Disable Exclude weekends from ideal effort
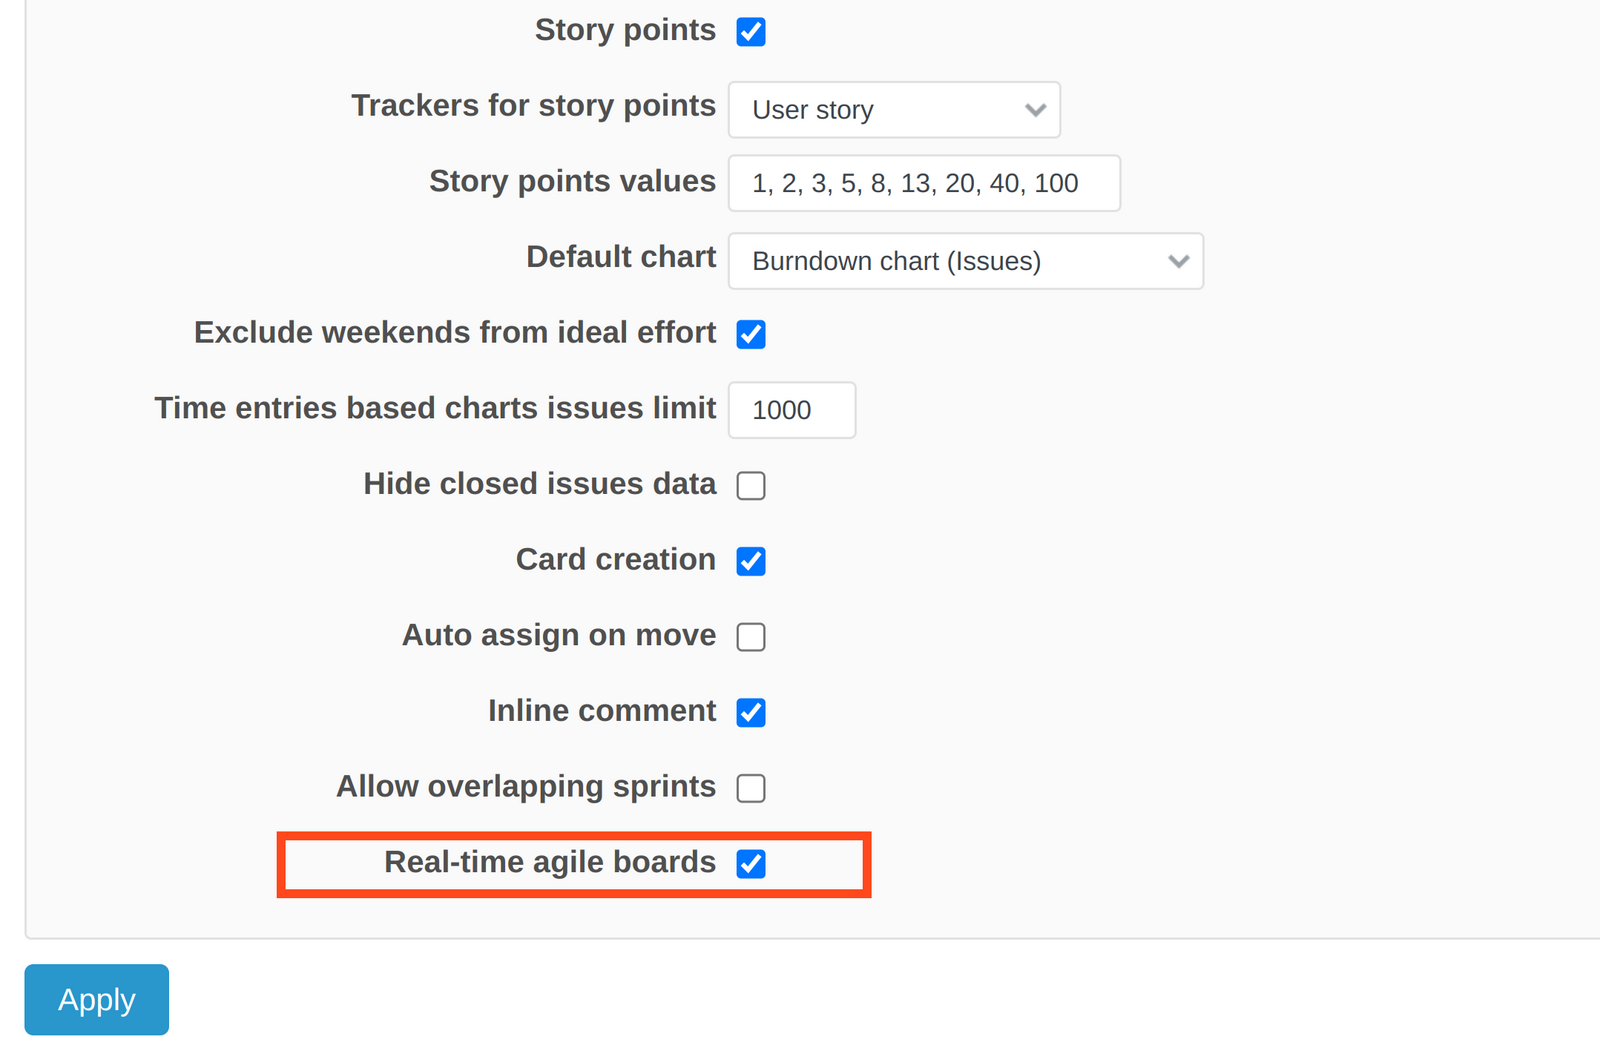Viewport: 1600px width, 1048px height. tap(751, 334)
